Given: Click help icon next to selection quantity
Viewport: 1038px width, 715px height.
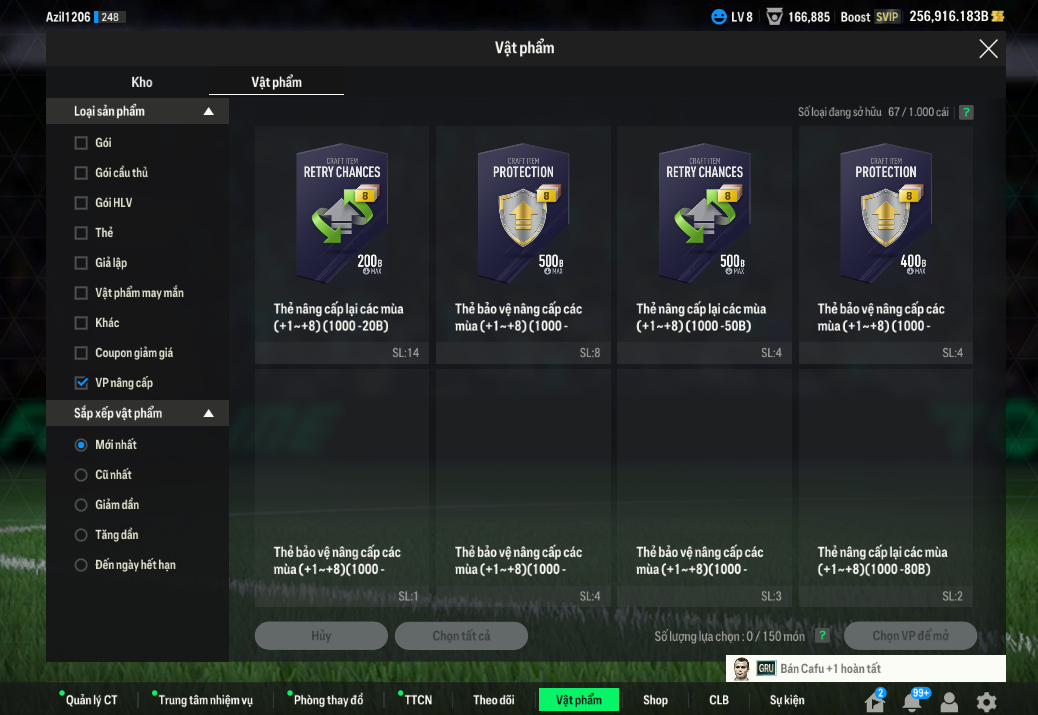Looking at the screenshot, I should 822,636.
